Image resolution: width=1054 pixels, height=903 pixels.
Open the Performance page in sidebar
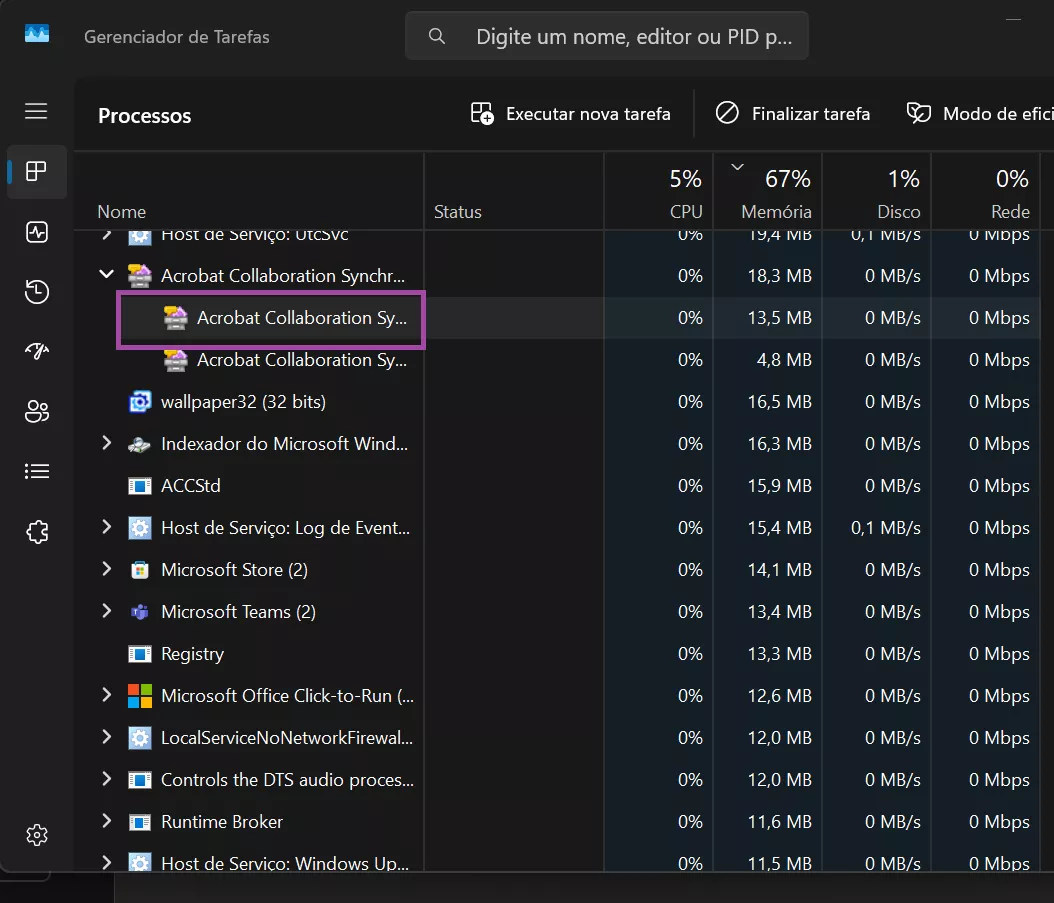pyautogui.click(x=37, y=233)
